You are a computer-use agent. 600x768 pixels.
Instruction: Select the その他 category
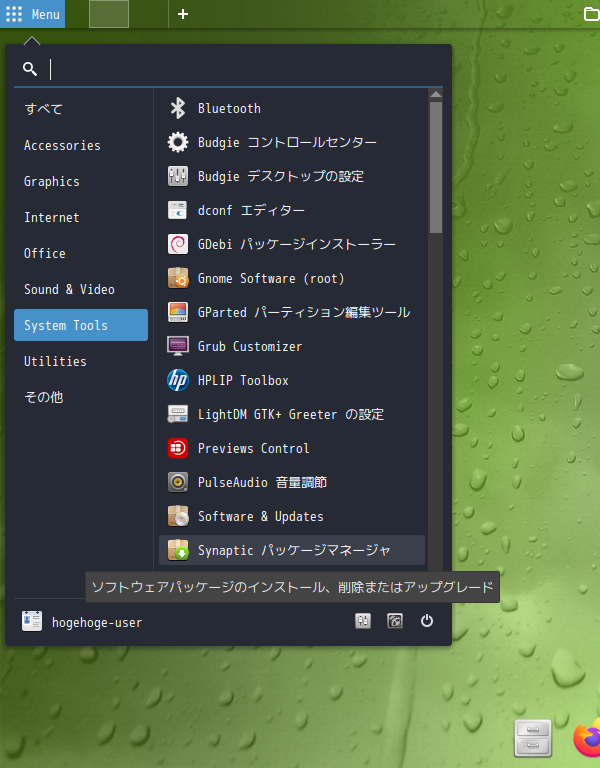(x=81, y=397)
